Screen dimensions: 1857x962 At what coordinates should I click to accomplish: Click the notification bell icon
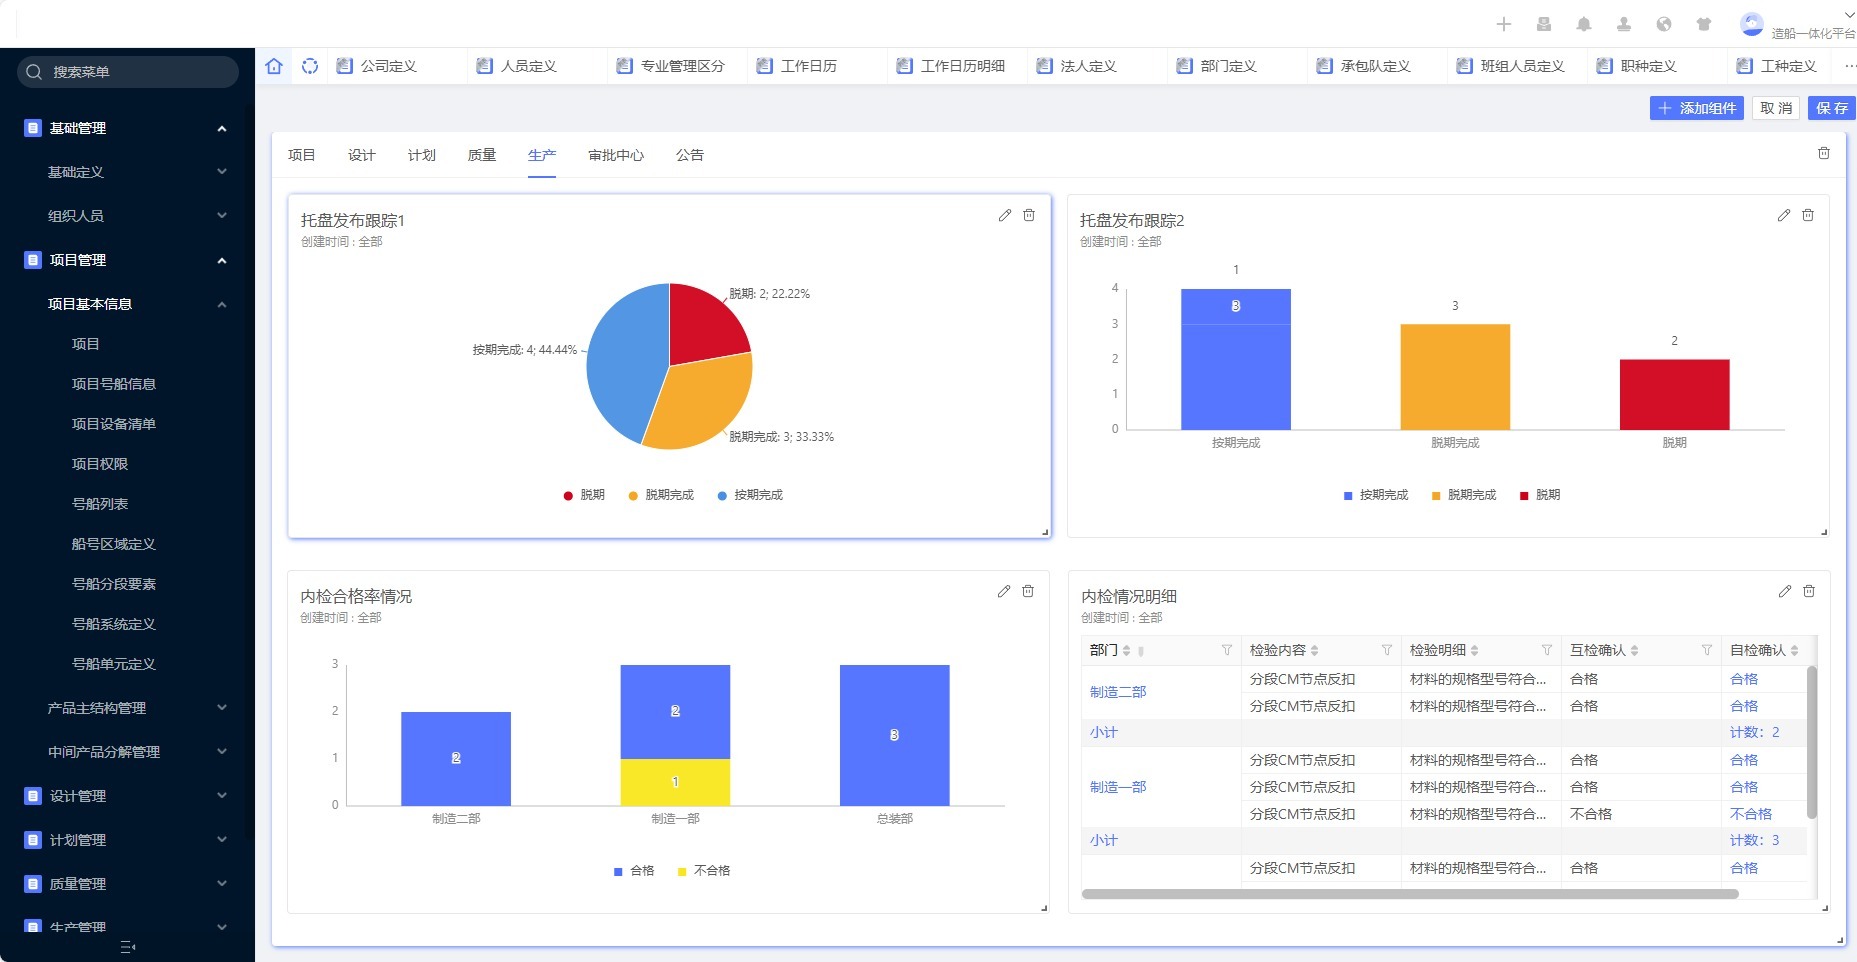pos(1584,24)
